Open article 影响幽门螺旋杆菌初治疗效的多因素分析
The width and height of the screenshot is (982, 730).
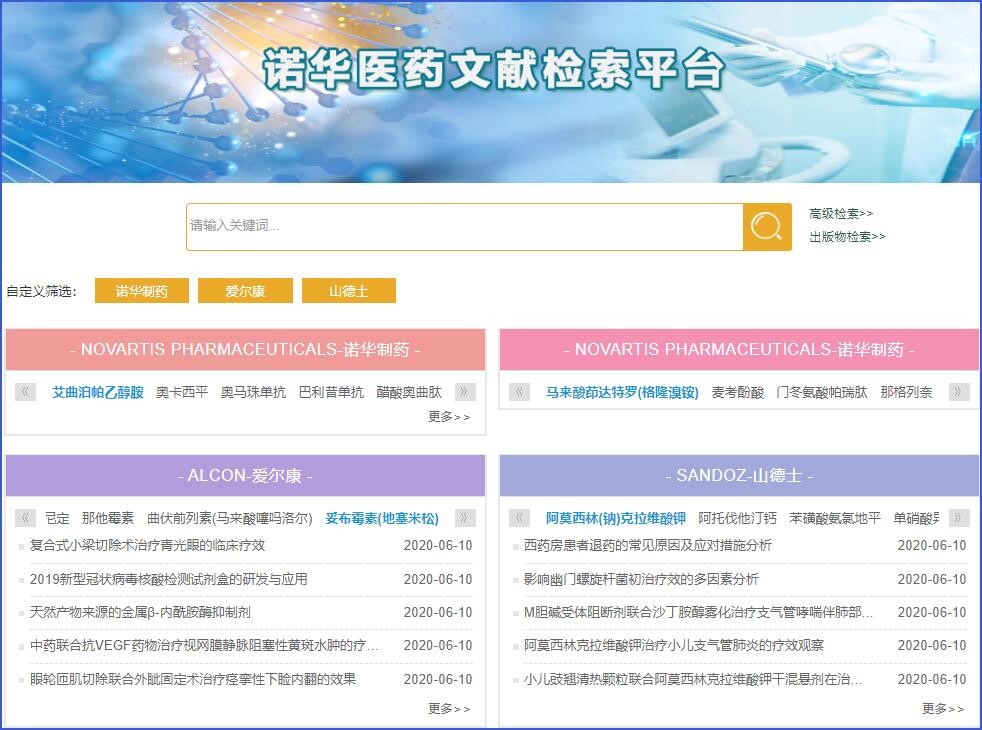click(x=641, y=579)
